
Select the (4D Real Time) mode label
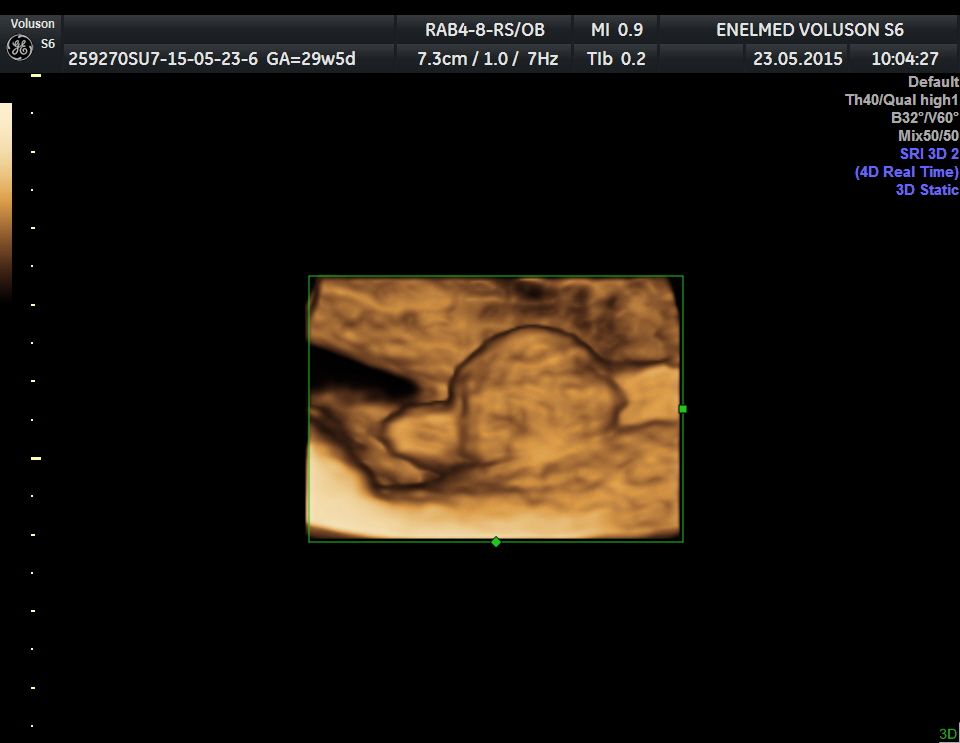pyautogui.click(x=906, y=172)
